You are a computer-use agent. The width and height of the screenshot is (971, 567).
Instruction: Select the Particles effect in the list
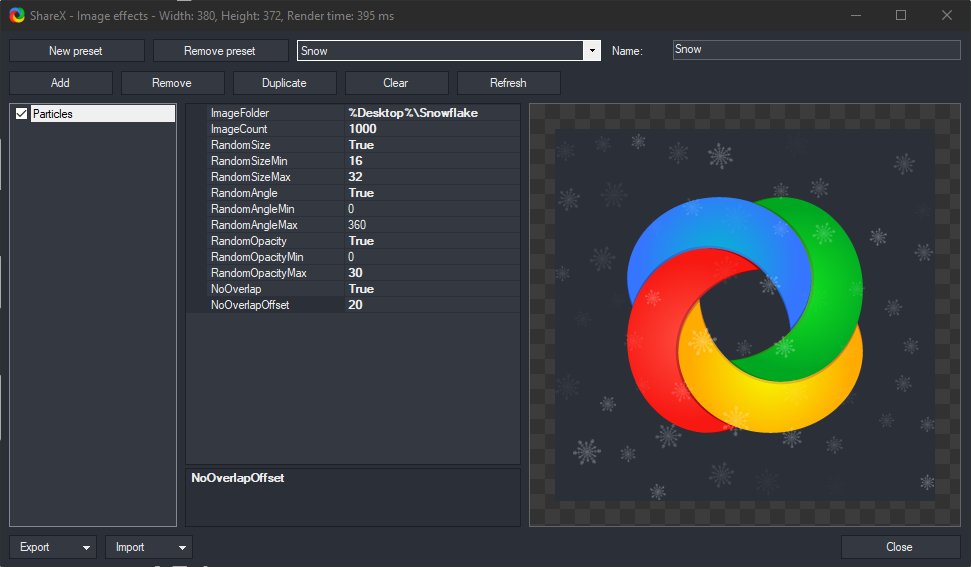(x=103, y=113)
